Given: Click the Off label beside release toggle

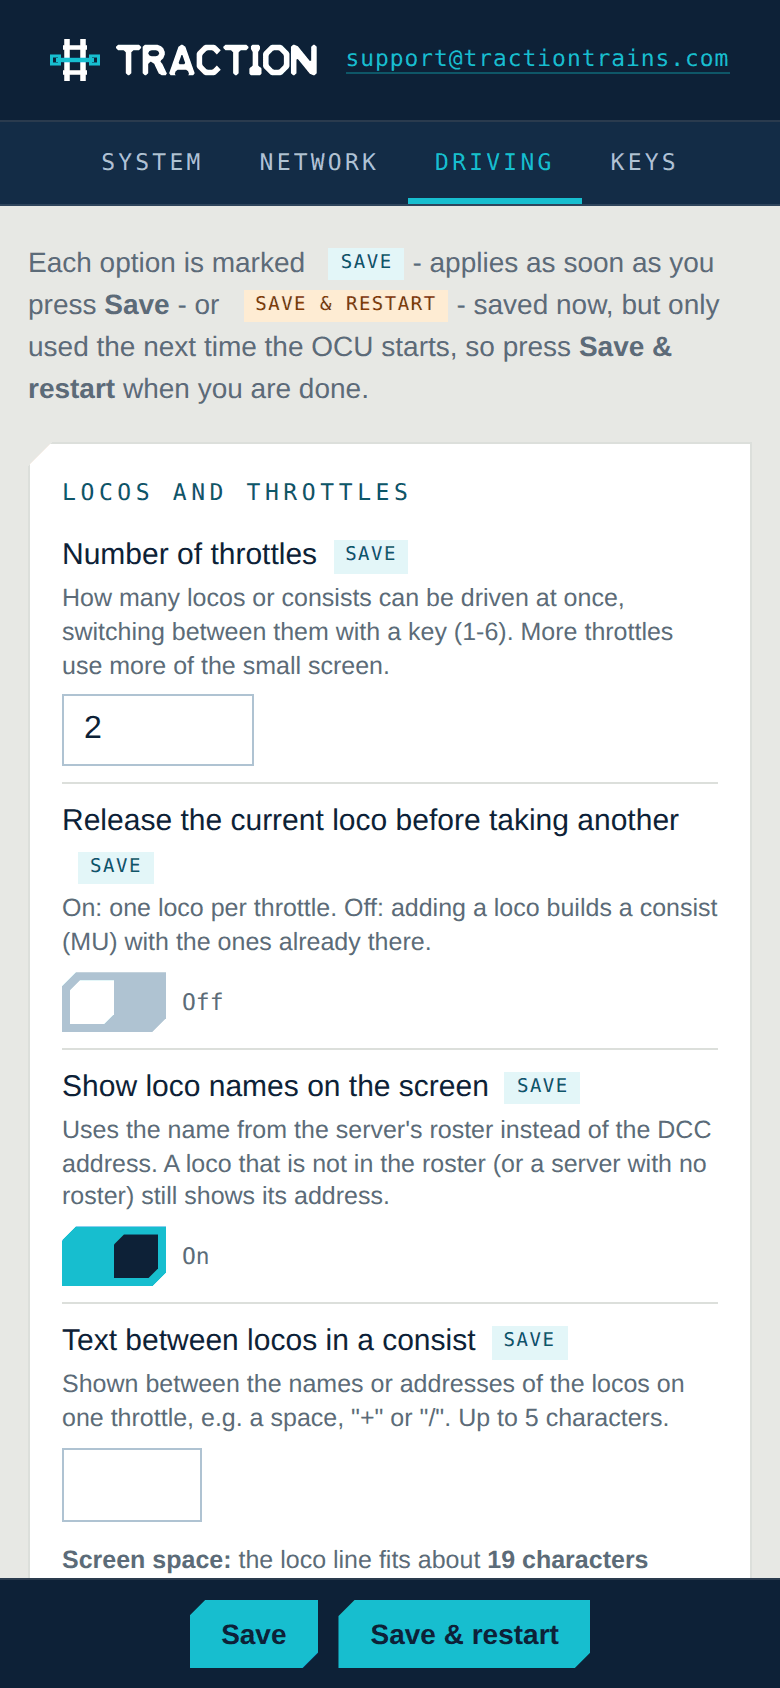Looking at the screenshot, I should click(203, 1002).
